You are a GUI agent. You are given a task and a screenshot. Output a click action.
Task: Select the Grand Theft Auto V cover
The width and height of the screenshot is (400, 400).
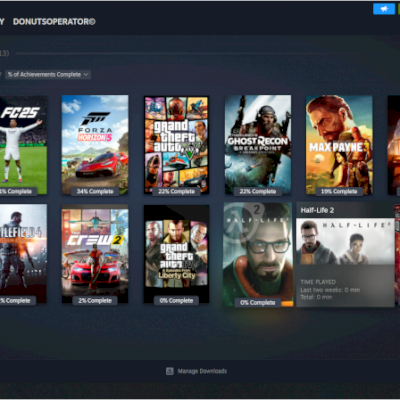(x=176, y=145)
